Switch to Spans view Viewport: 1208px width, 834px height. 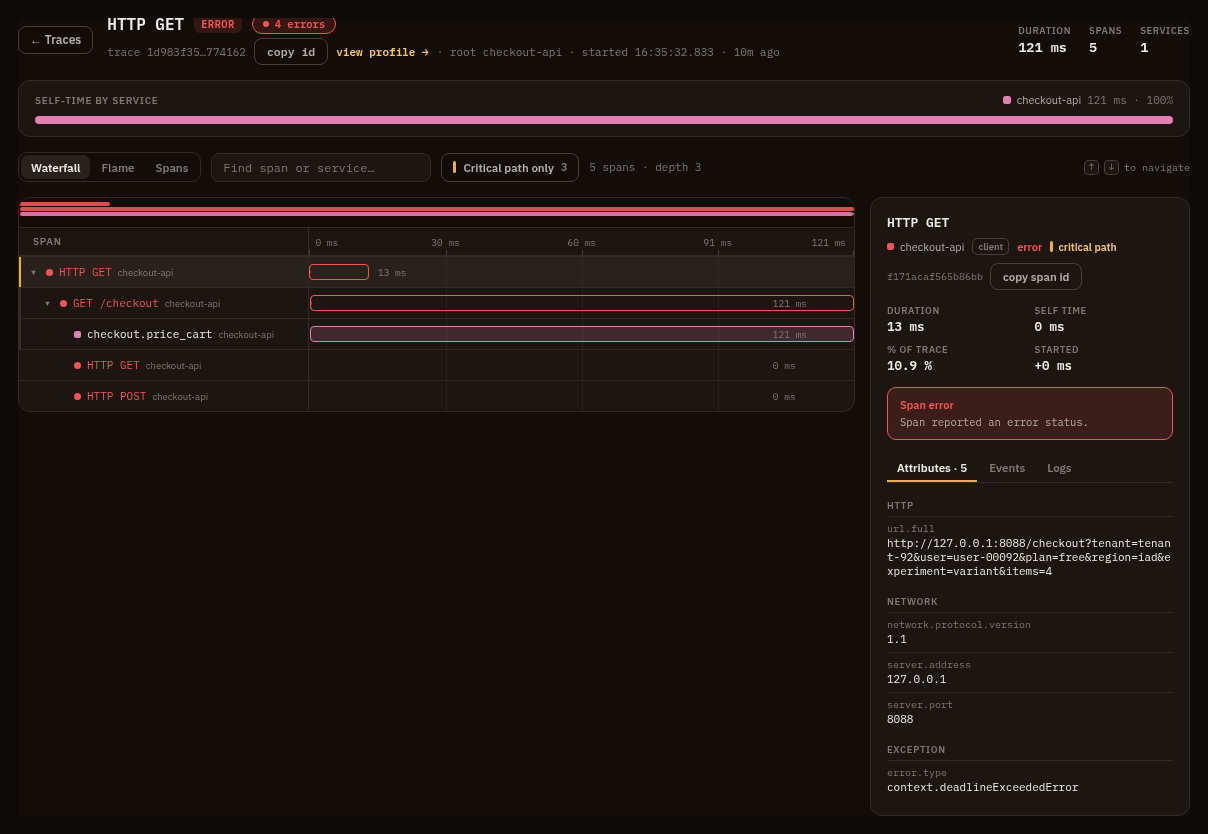(172, 168)
